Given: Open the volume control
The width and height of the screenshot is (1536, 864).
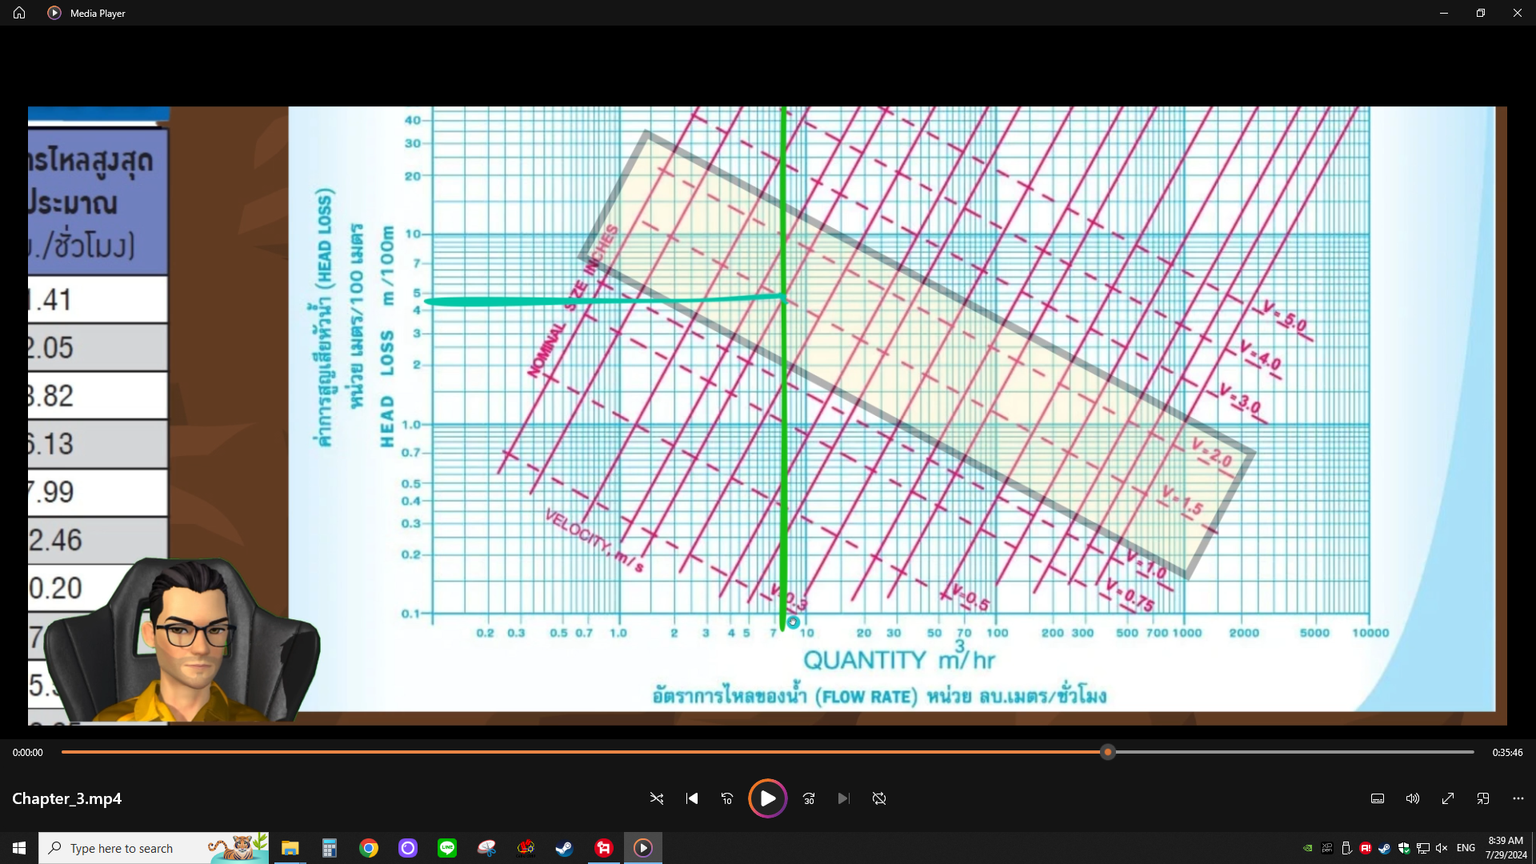Looking at the screenshot, I should [1412, 798].
